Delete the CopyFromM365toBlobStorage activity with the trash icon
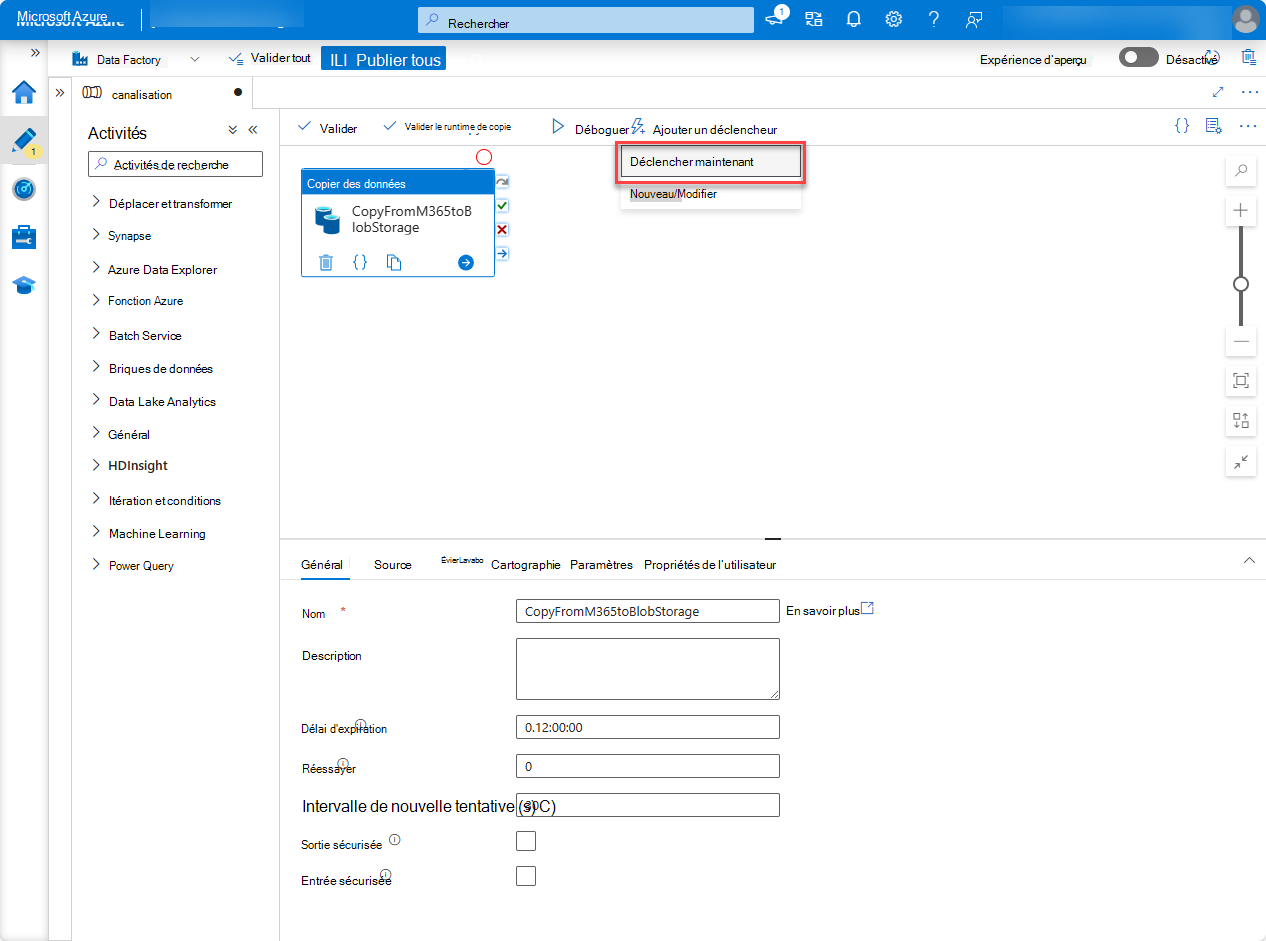 pyautogui.click(x=325, y=262)
